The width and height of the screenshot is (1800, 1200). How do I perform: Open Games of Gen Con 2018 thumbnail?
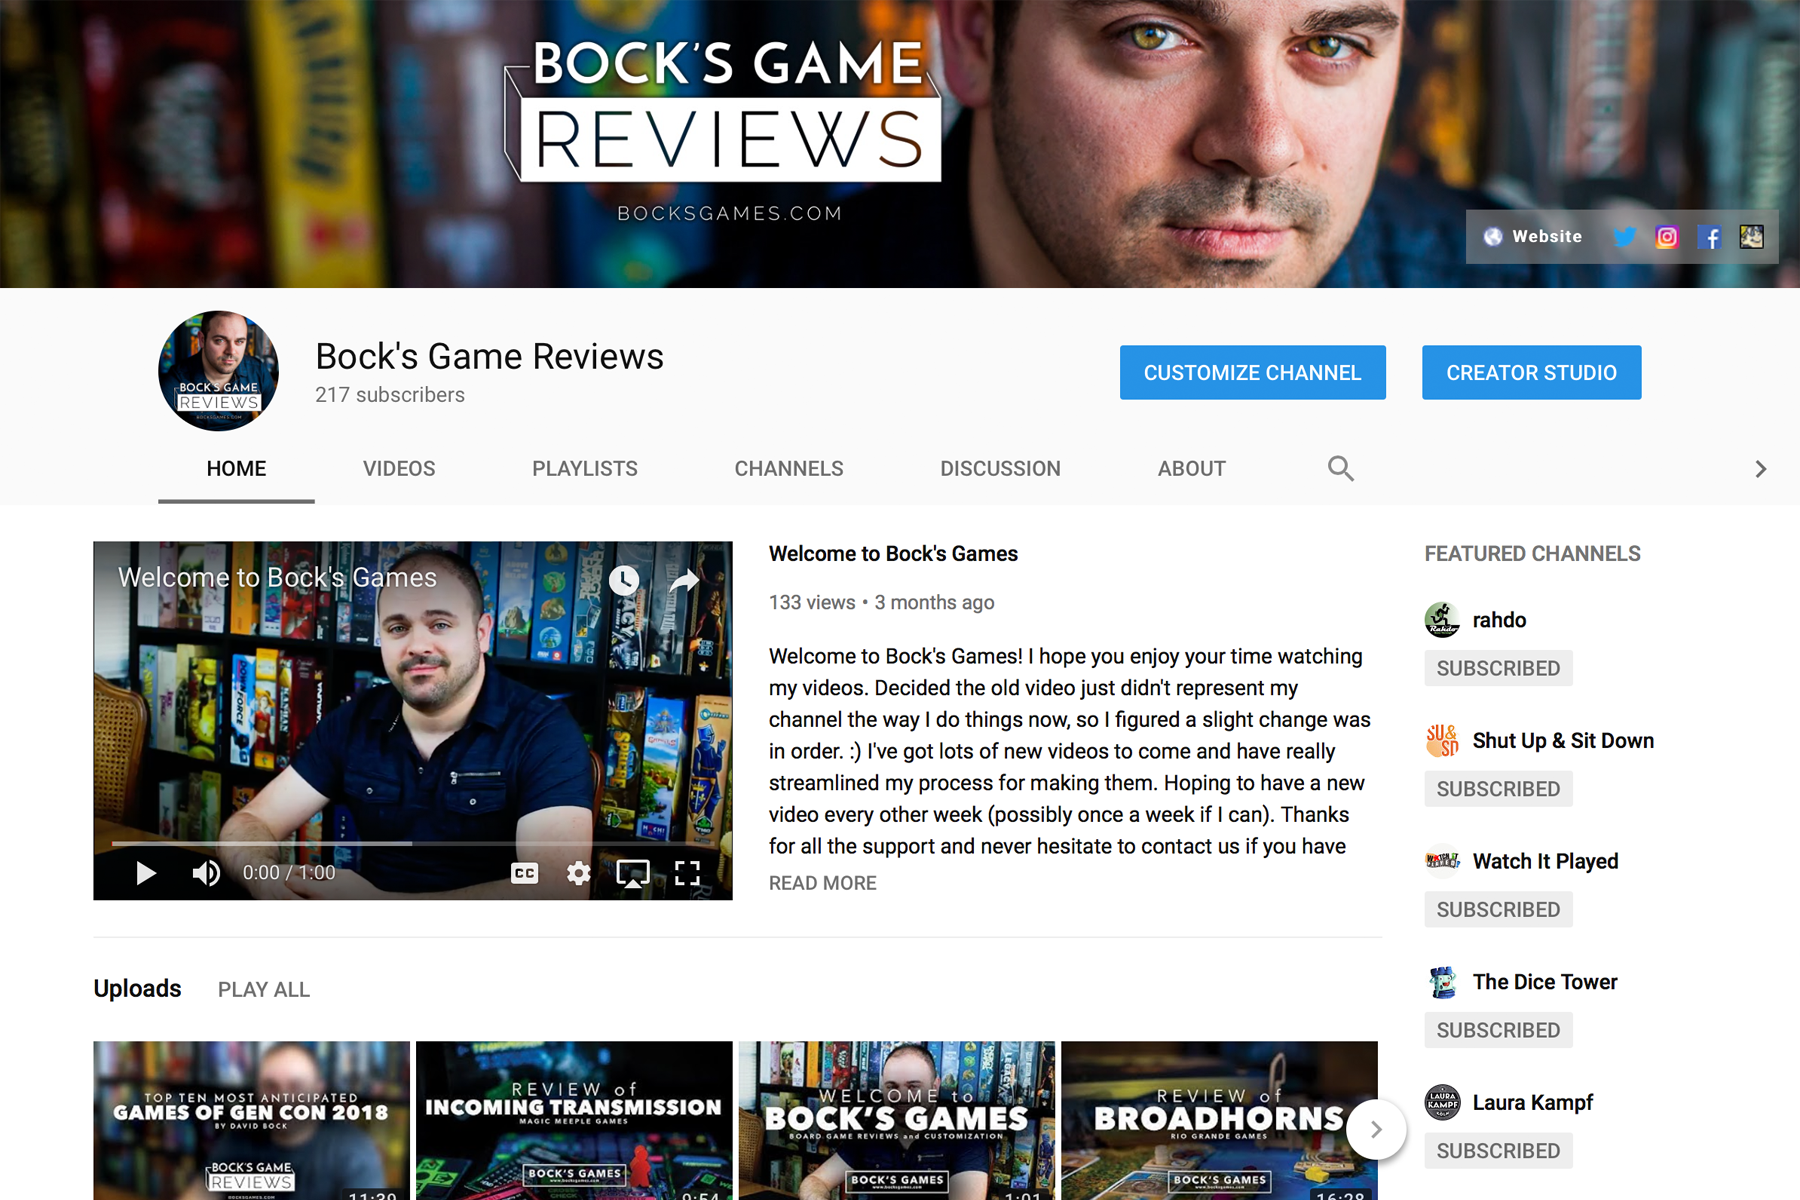click(x=251, y=1120)
